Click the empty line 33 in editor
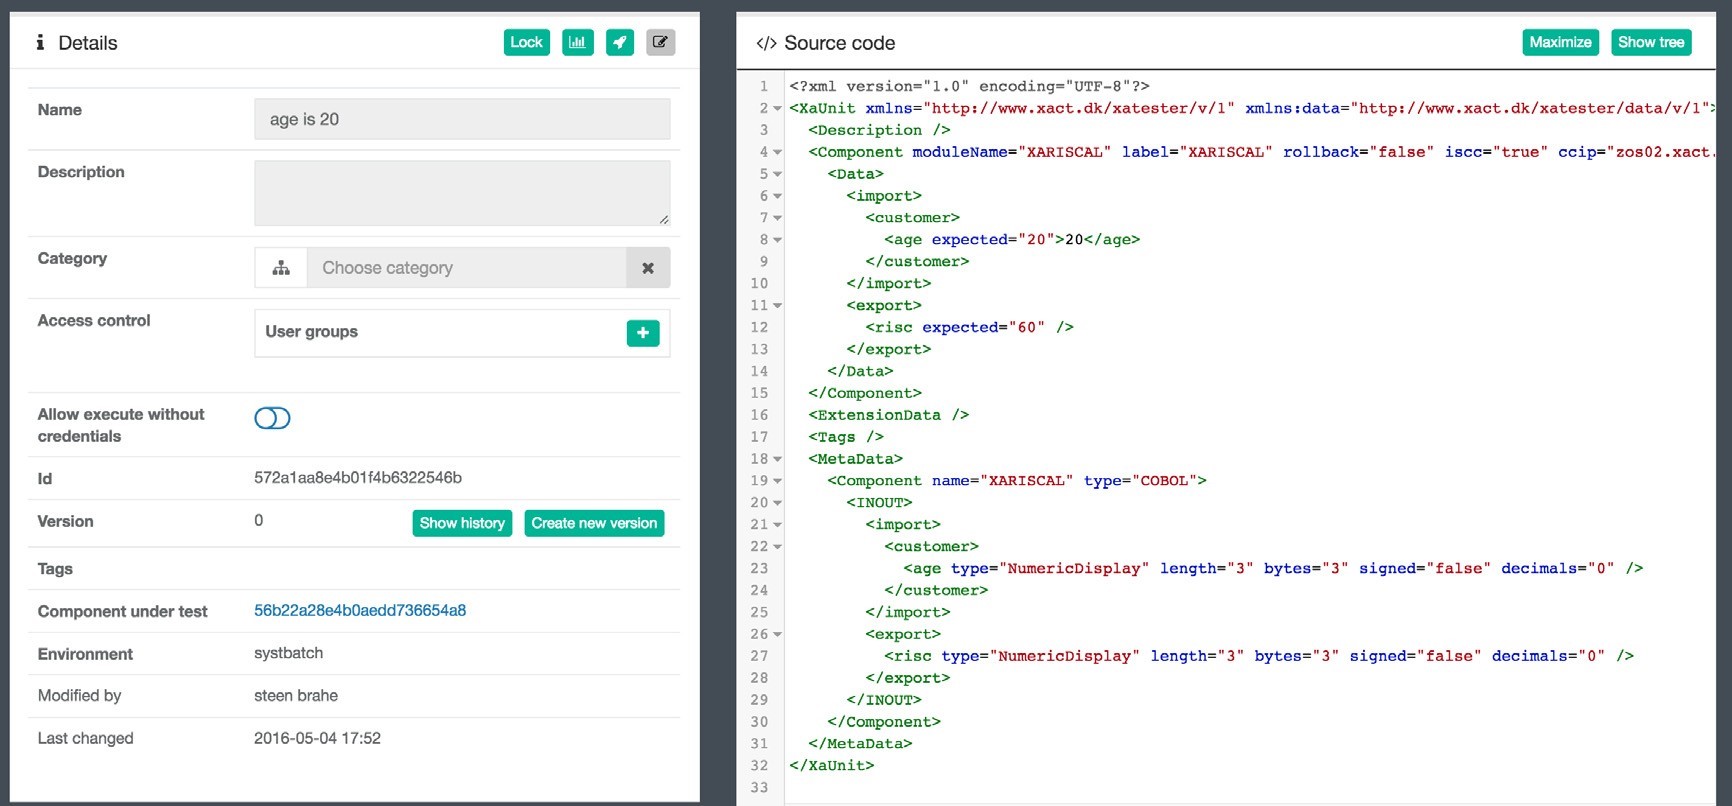1732x806 pixels. [1250, 787]
